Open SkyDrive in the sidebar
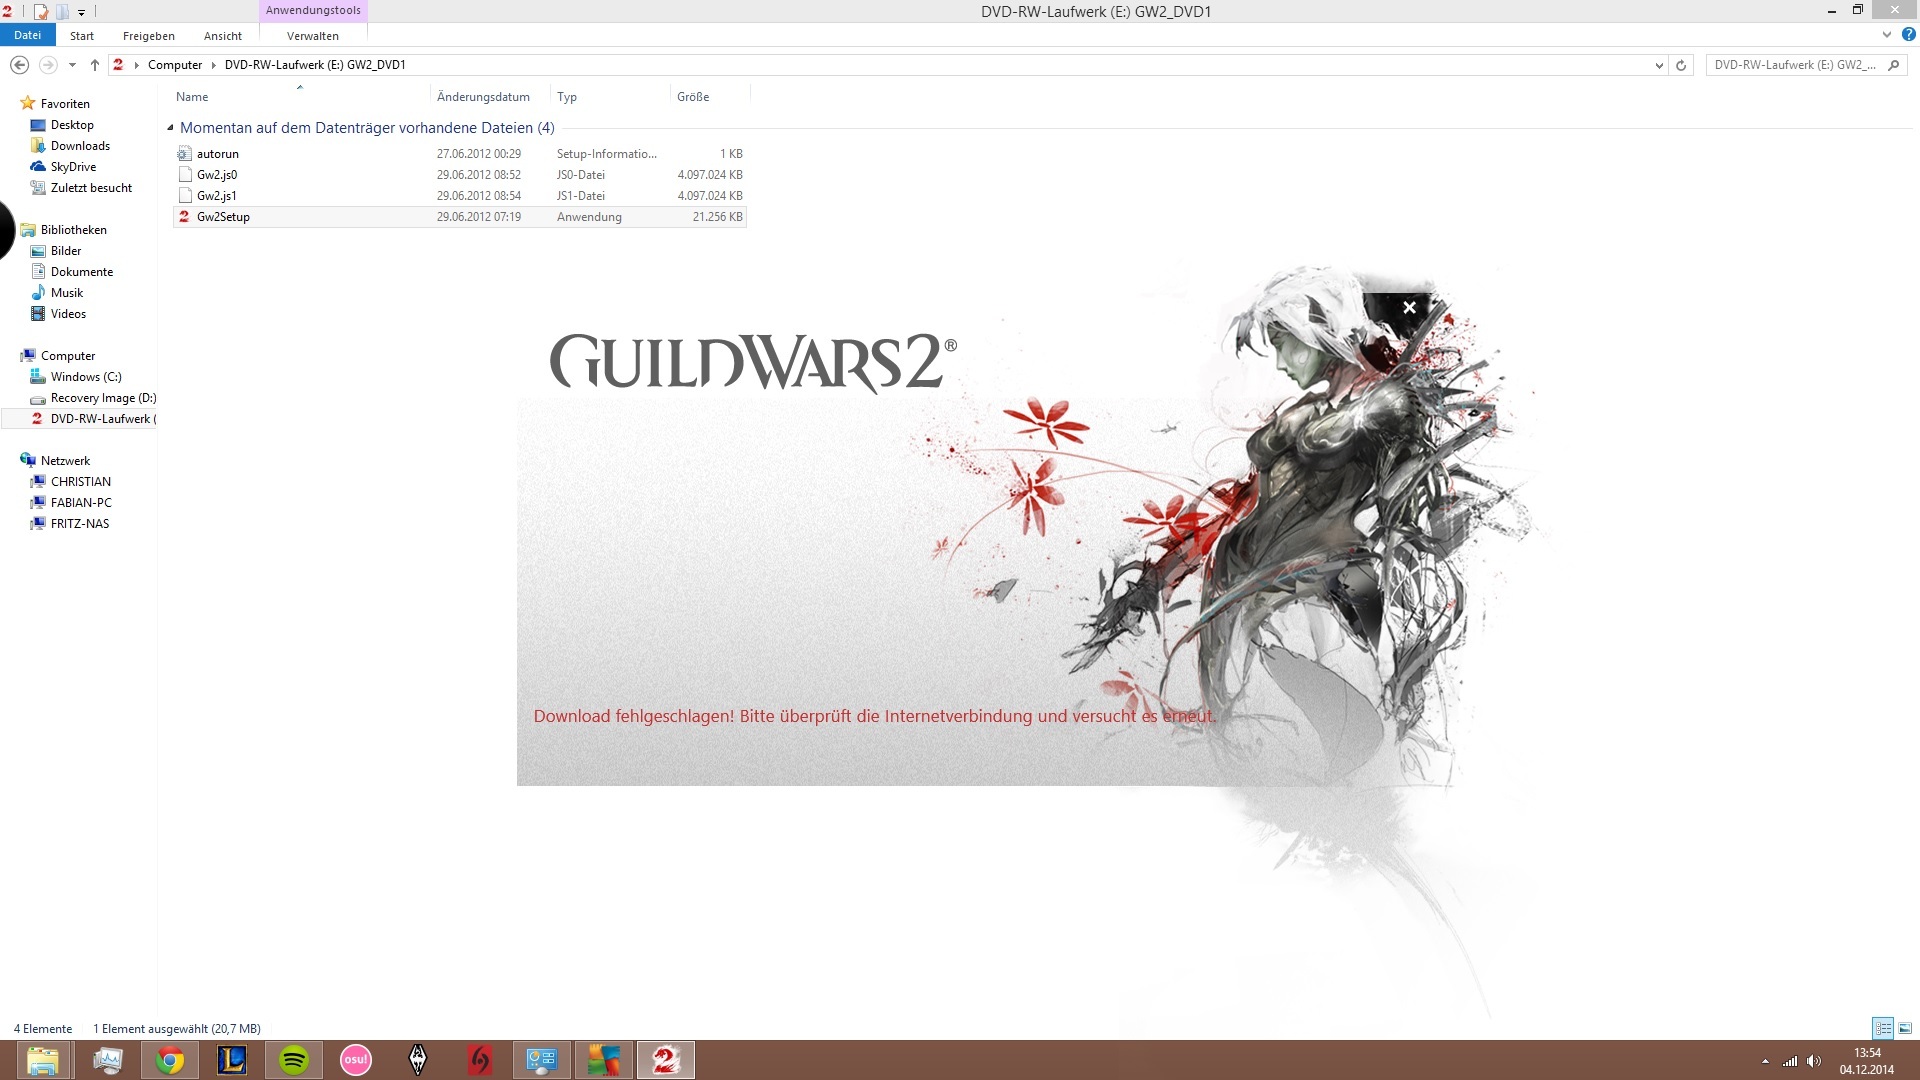Image resolution: width=1920 pixels, height=1080 pixels. click(x=73, y=167)
